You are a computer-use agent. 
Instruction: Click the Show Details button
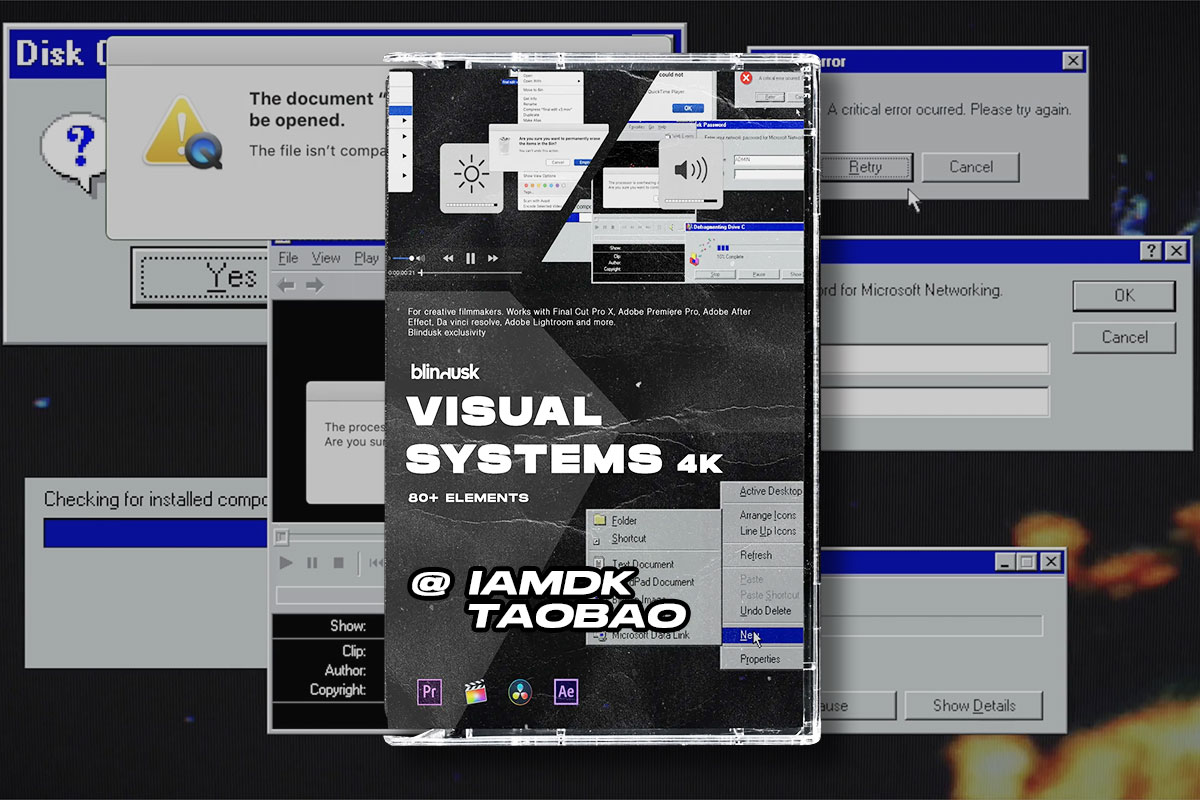pyautogui.click(x=973, y=705)
